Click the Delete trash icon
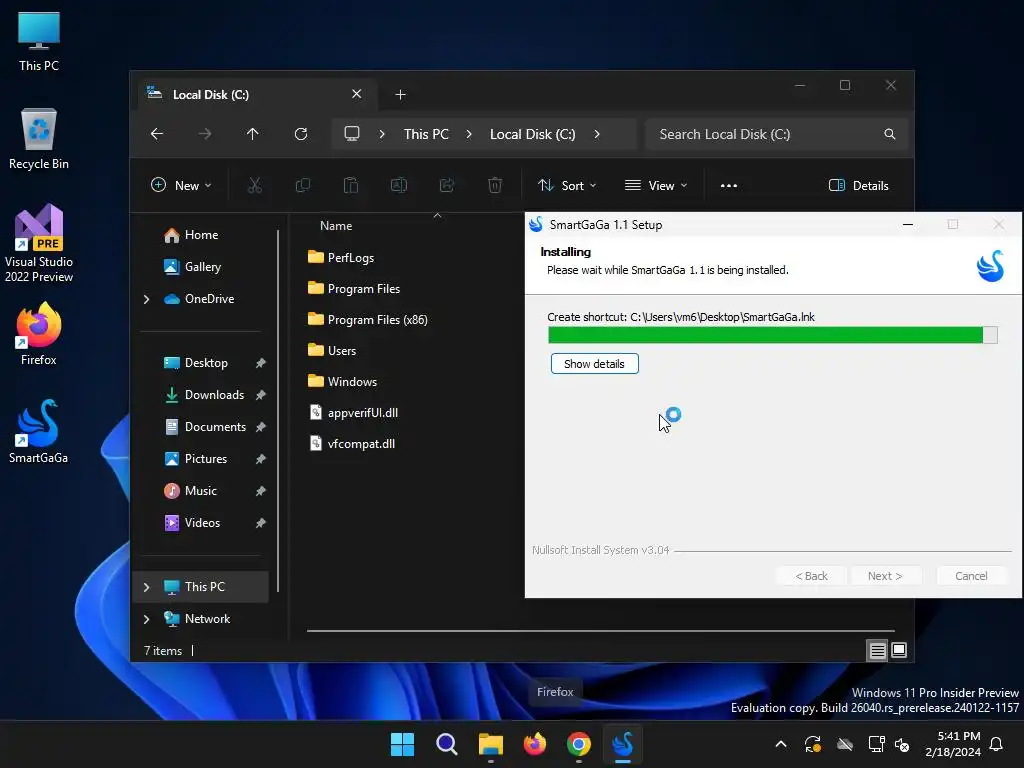 tap(495, 185)
